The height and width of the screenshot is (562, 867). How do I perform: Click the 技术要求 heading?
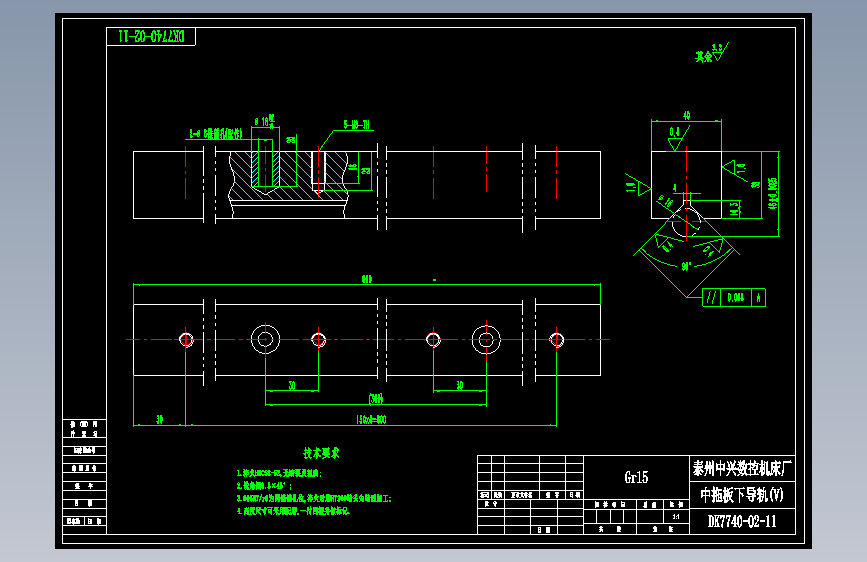pyautogui.click(x=321, y=453)
